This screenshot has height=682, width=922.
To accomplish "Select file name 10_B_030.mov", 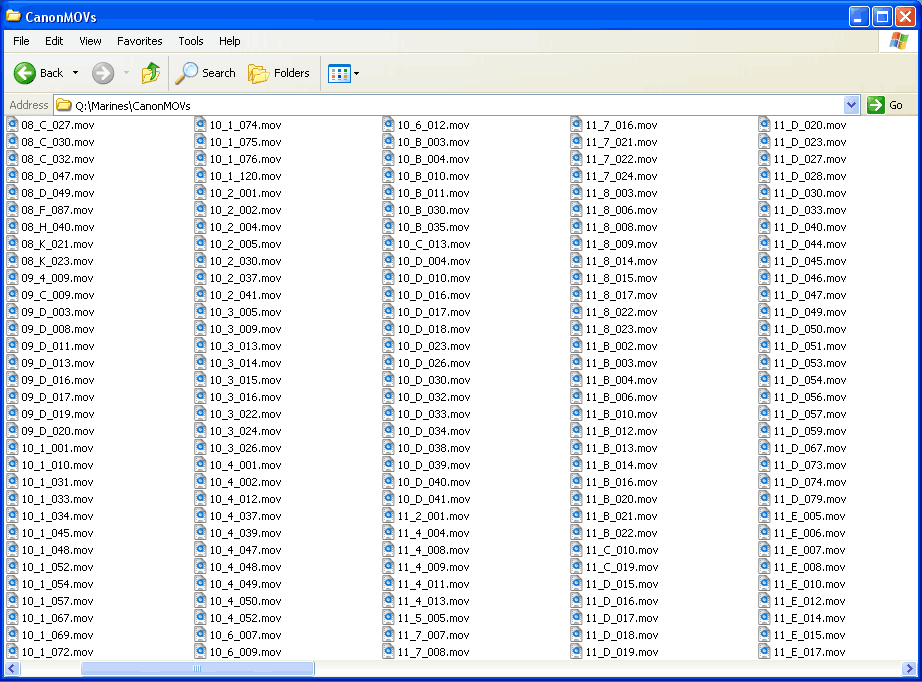I will point(433,210).
